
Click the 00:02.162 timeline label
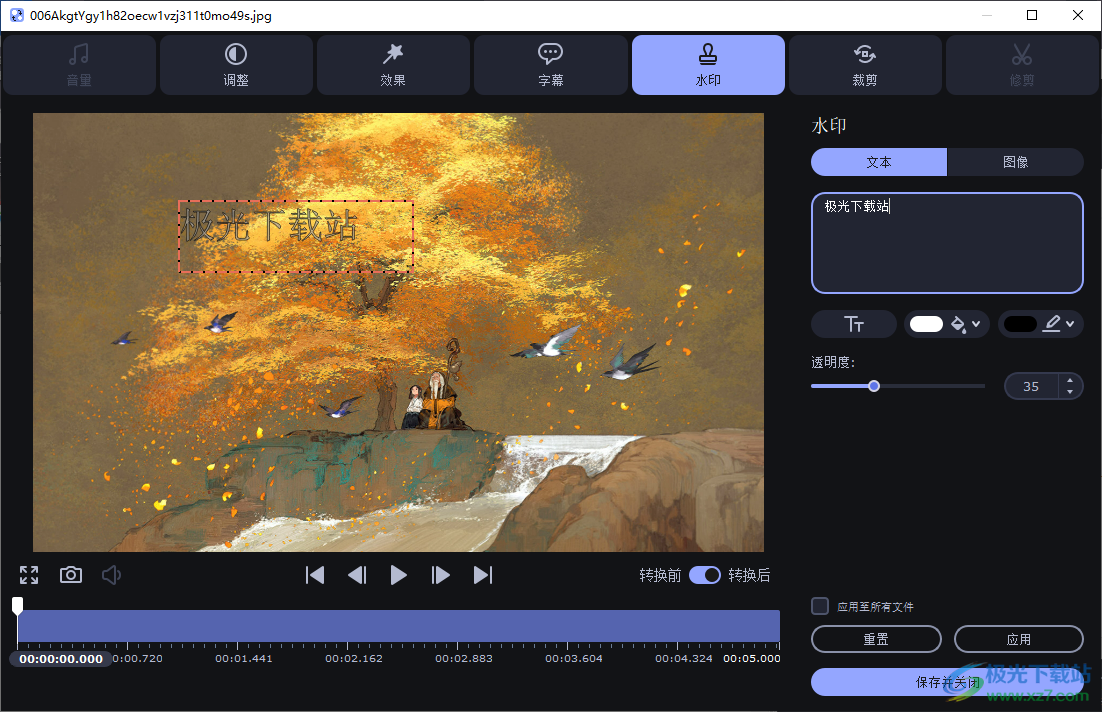[x=354, y=659]
